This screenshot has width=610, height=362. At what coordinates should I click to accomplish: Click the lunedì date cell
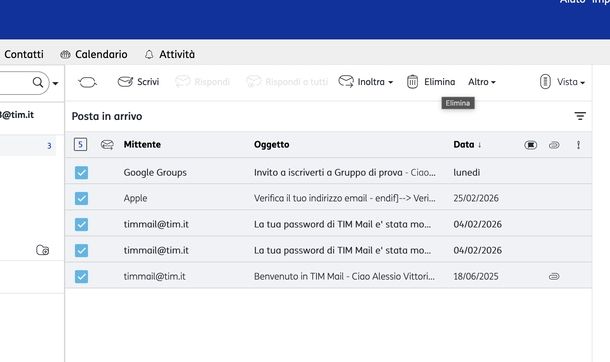[466, 172]
